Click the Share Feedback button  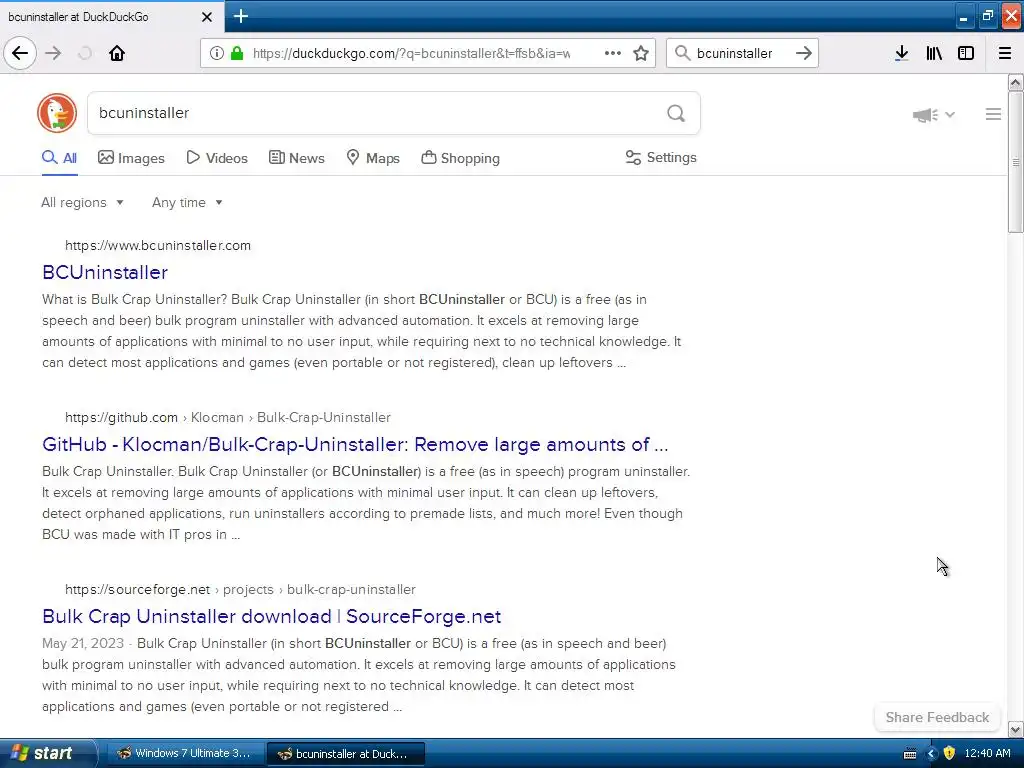click(x=937, y=717)
